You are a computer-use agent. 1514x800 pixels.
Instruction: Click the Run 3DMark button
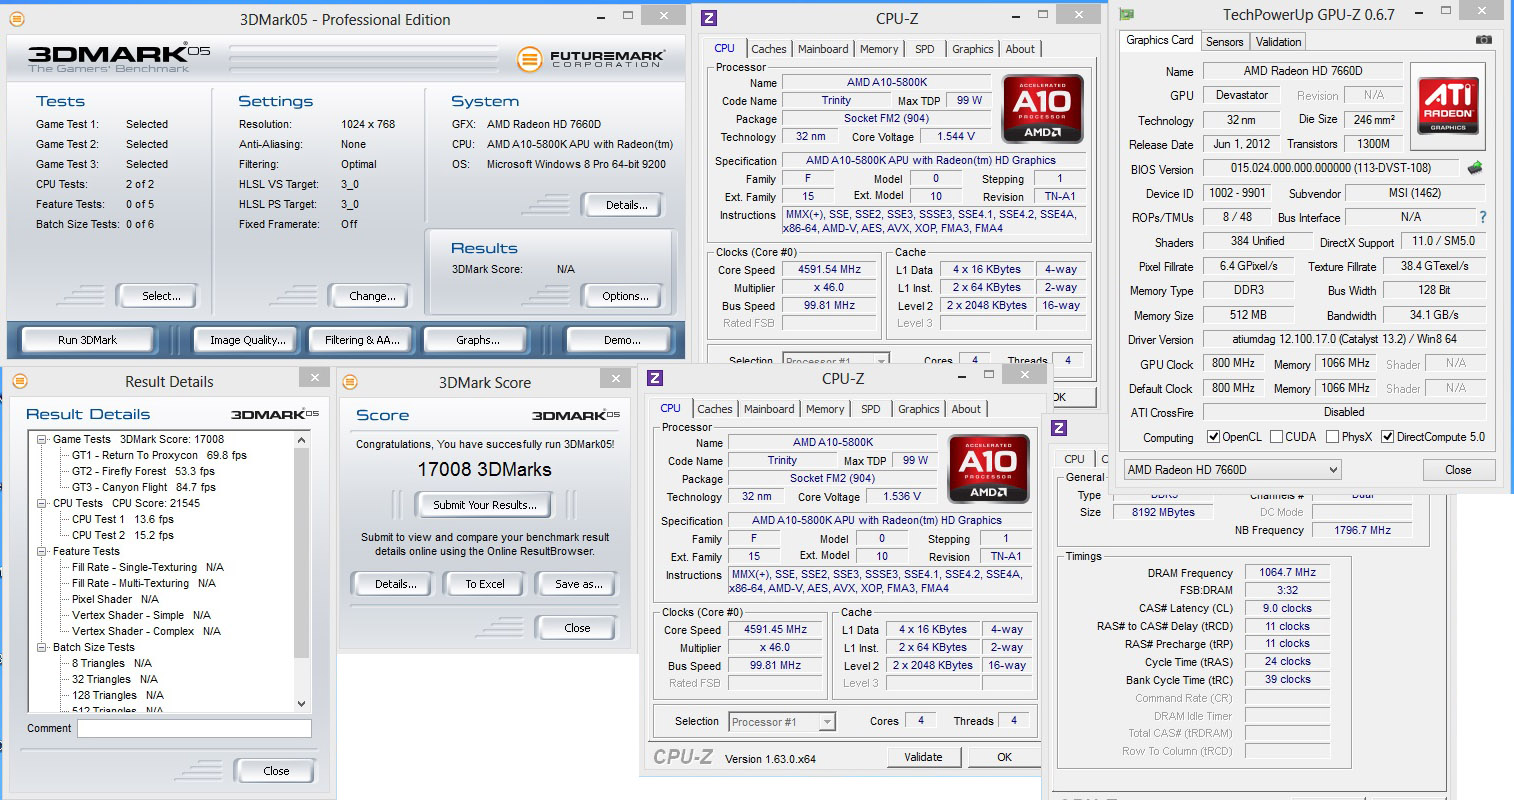point(87,340)
